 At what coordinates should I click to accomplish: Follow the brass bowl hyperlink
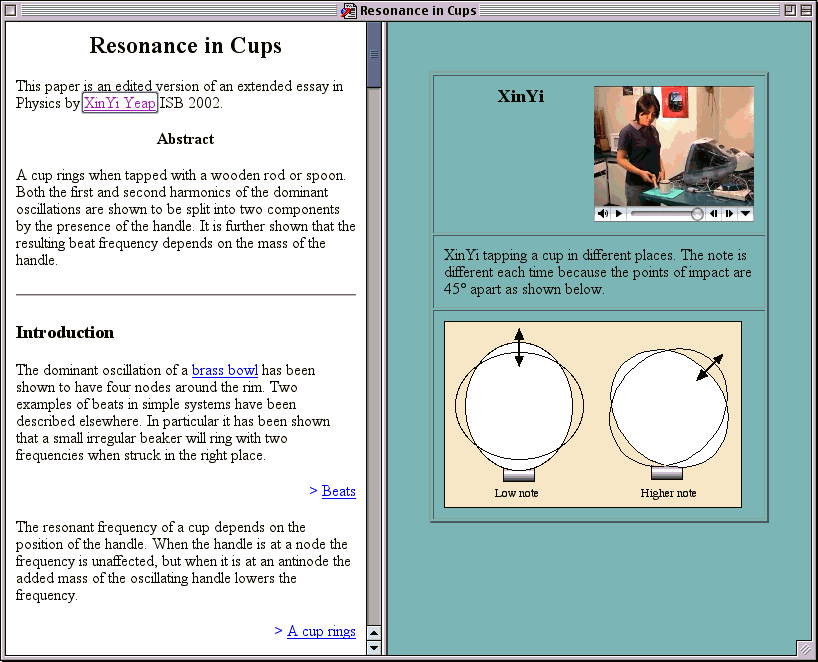pyautogui.click(x=225, y=370)
